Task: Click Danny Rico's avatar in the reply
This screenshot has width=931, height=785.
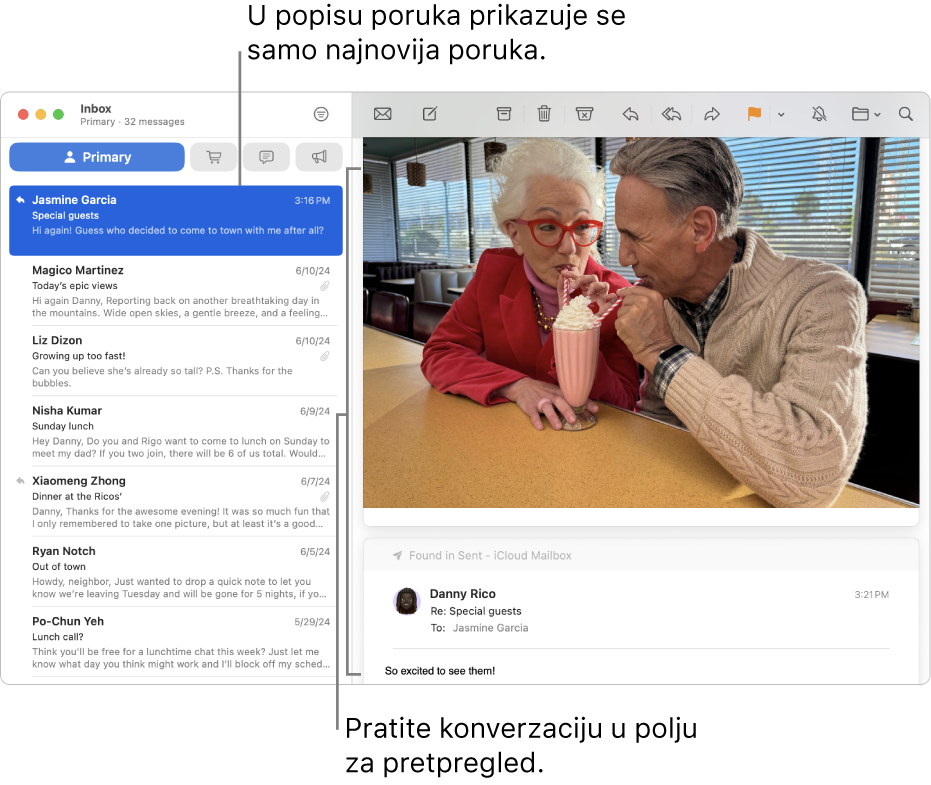Action: [407, 602]
